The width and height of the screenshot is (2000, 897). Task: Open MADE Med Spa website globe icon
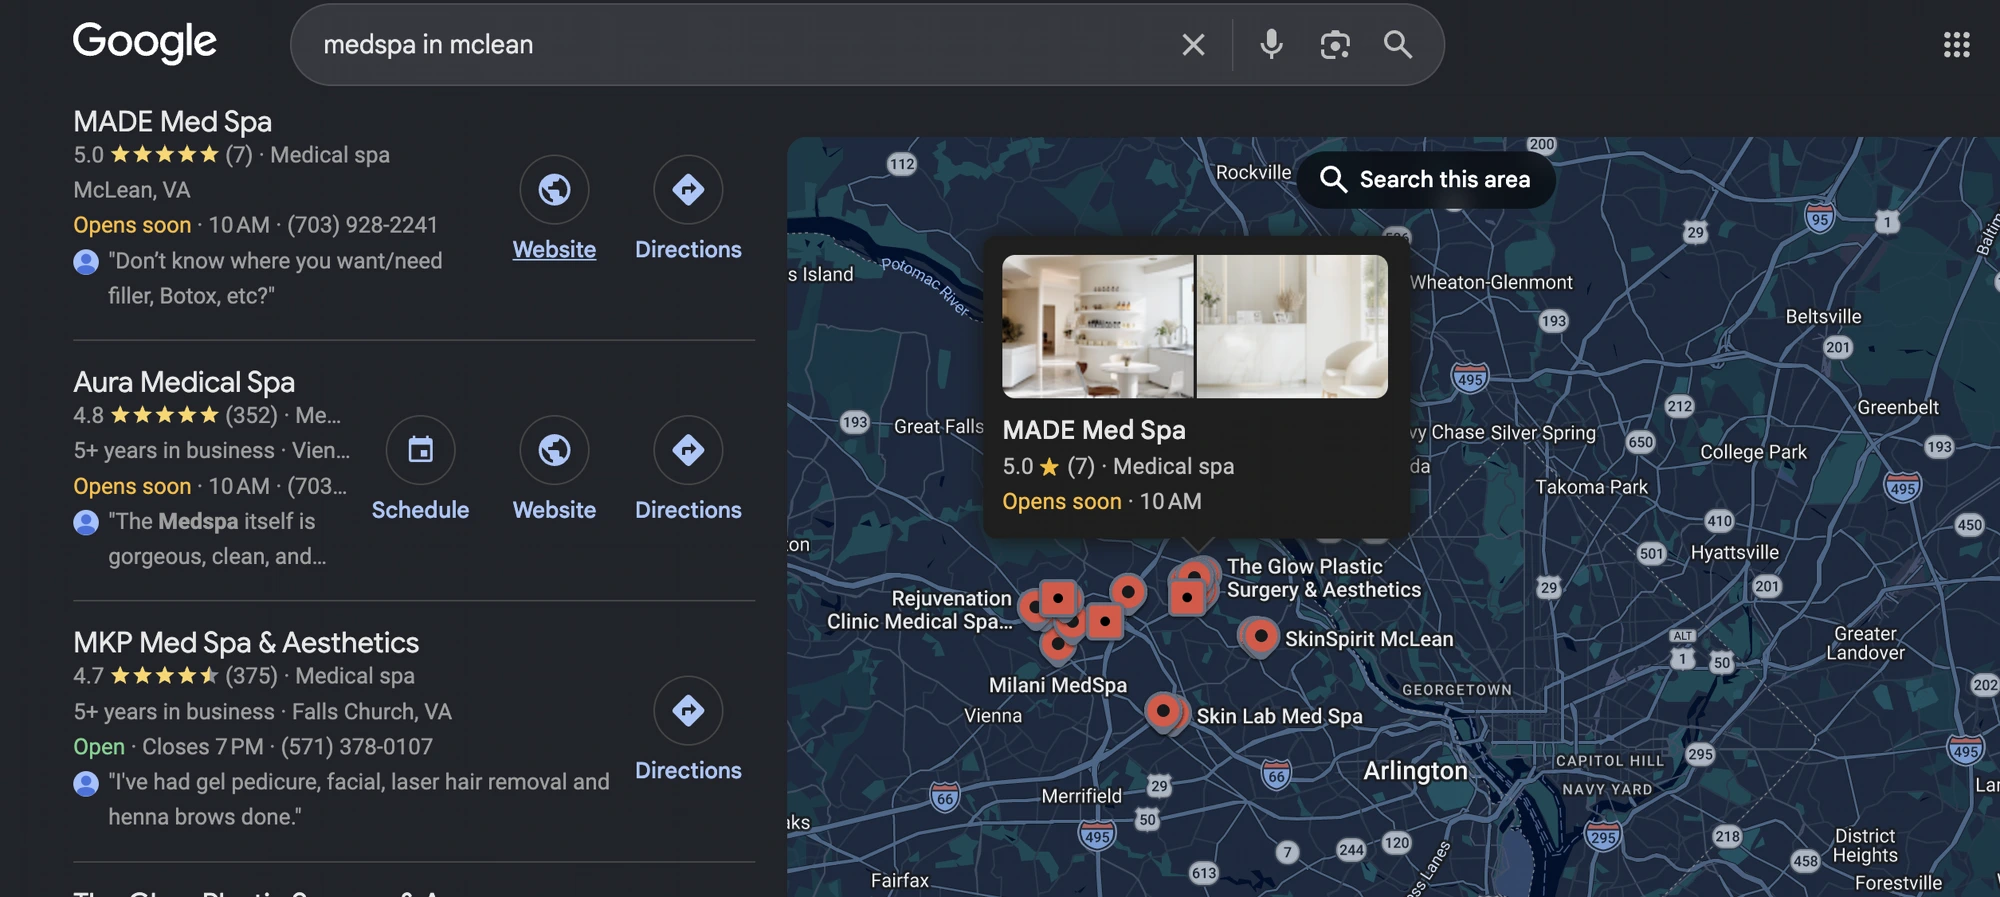click(554, 189)
